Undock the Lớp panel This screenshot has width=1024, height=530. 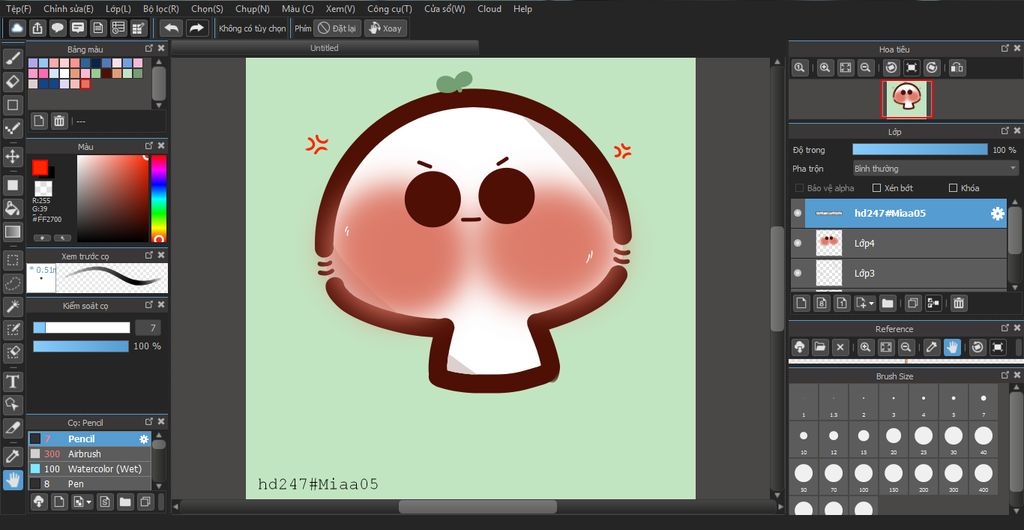1004,131
